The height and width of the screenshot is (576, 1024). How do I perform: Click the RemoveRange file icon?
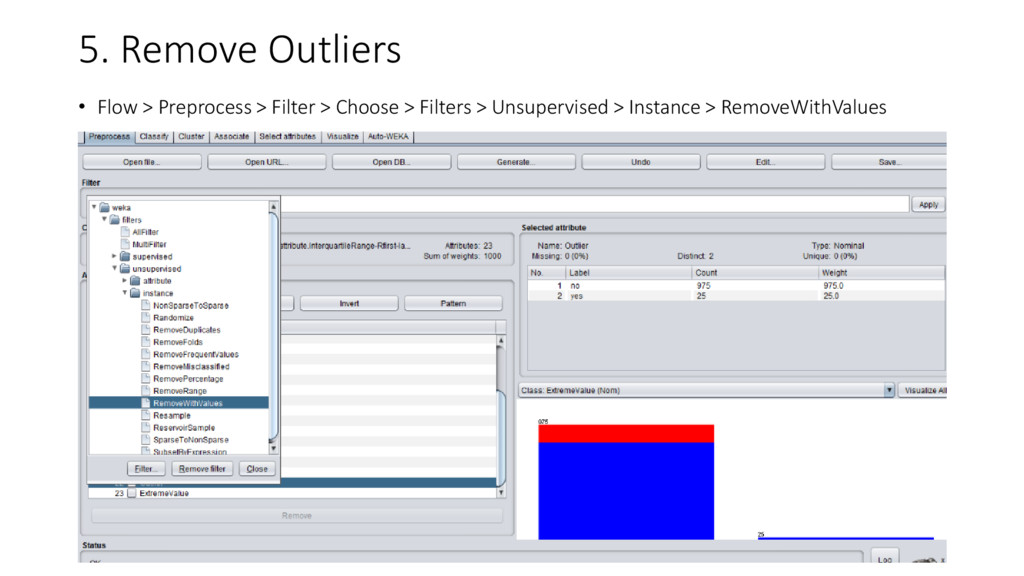[x=146, y=391]
